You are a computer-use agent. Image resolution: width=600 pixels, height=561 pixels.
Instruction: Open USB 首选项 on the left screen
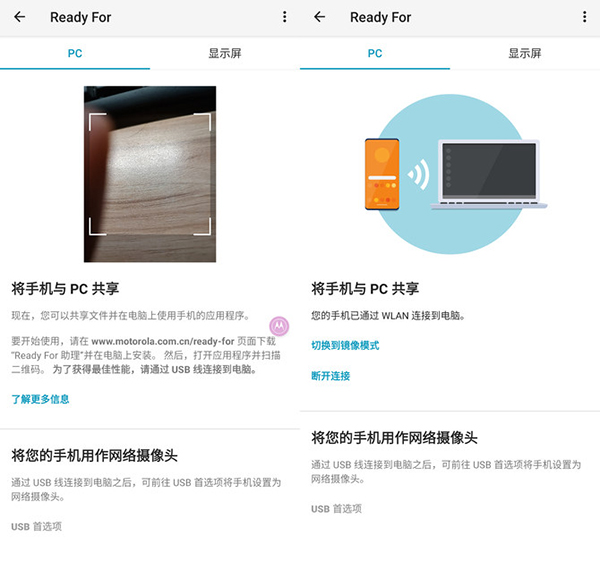[x=36, y=526]
